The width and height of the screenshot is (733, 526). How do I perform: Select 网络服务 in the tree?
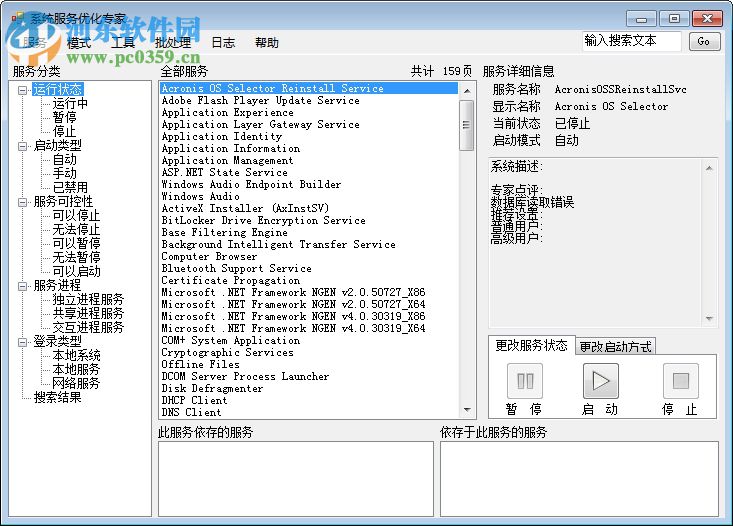point(76,383)
